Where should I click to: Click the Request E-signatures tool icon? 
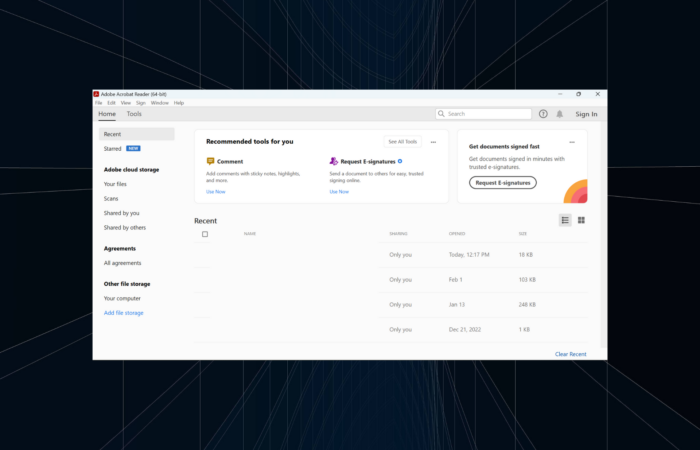[x=333, y=161]
